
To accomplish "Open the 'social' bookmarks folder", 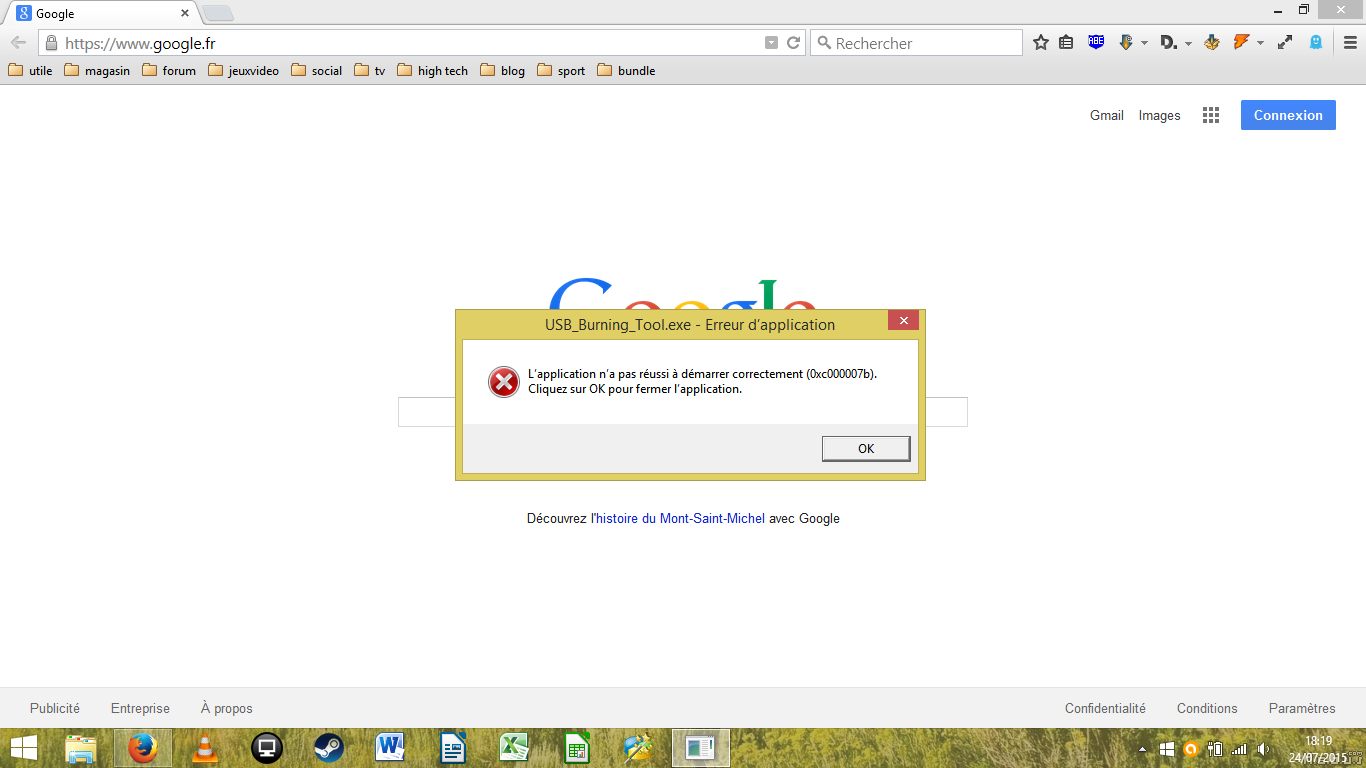I will [x=316, y=71].
